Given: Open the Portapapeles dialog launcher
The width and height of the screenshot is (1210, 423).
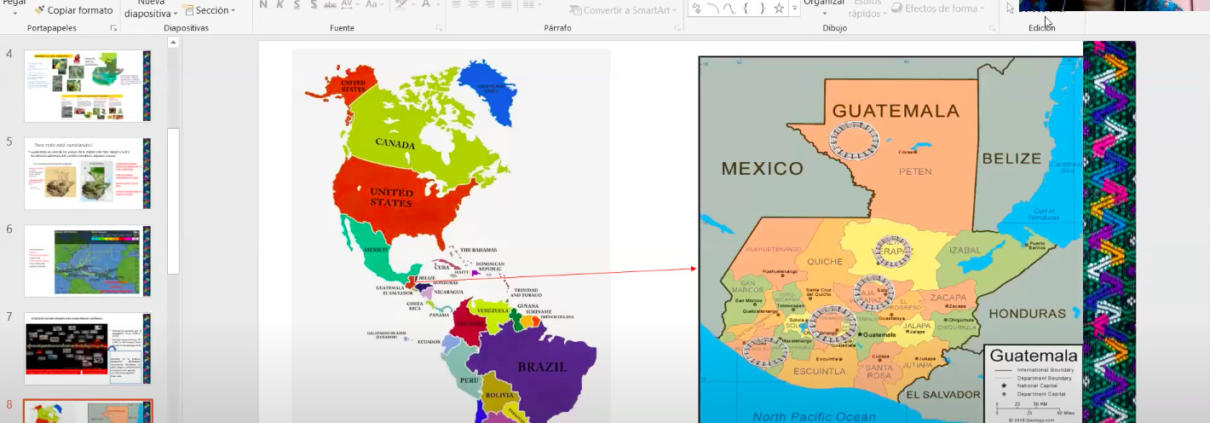Looking at the screenshot, I should click(113, 29).
